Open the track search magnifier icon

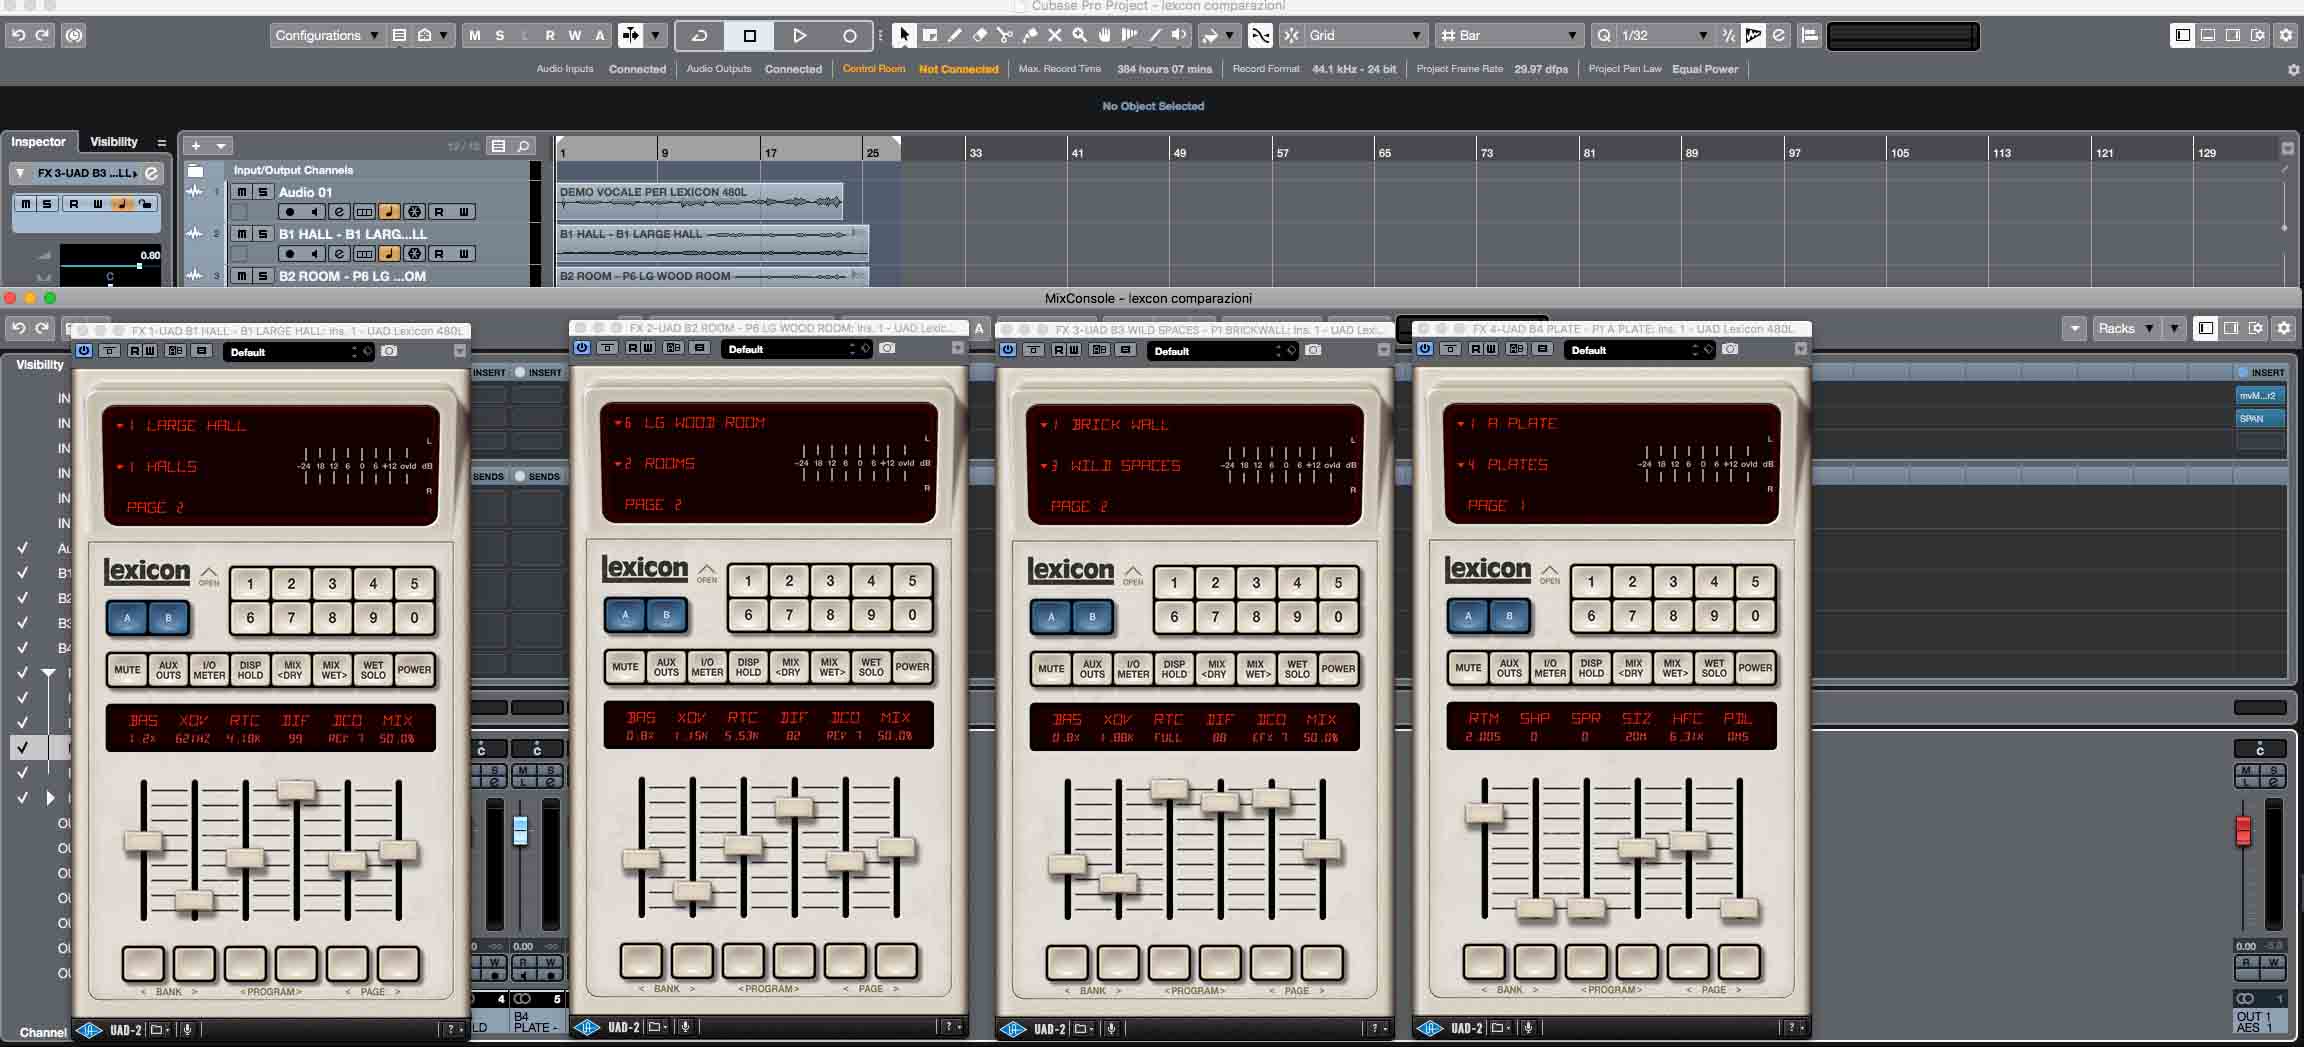[523, 146]
